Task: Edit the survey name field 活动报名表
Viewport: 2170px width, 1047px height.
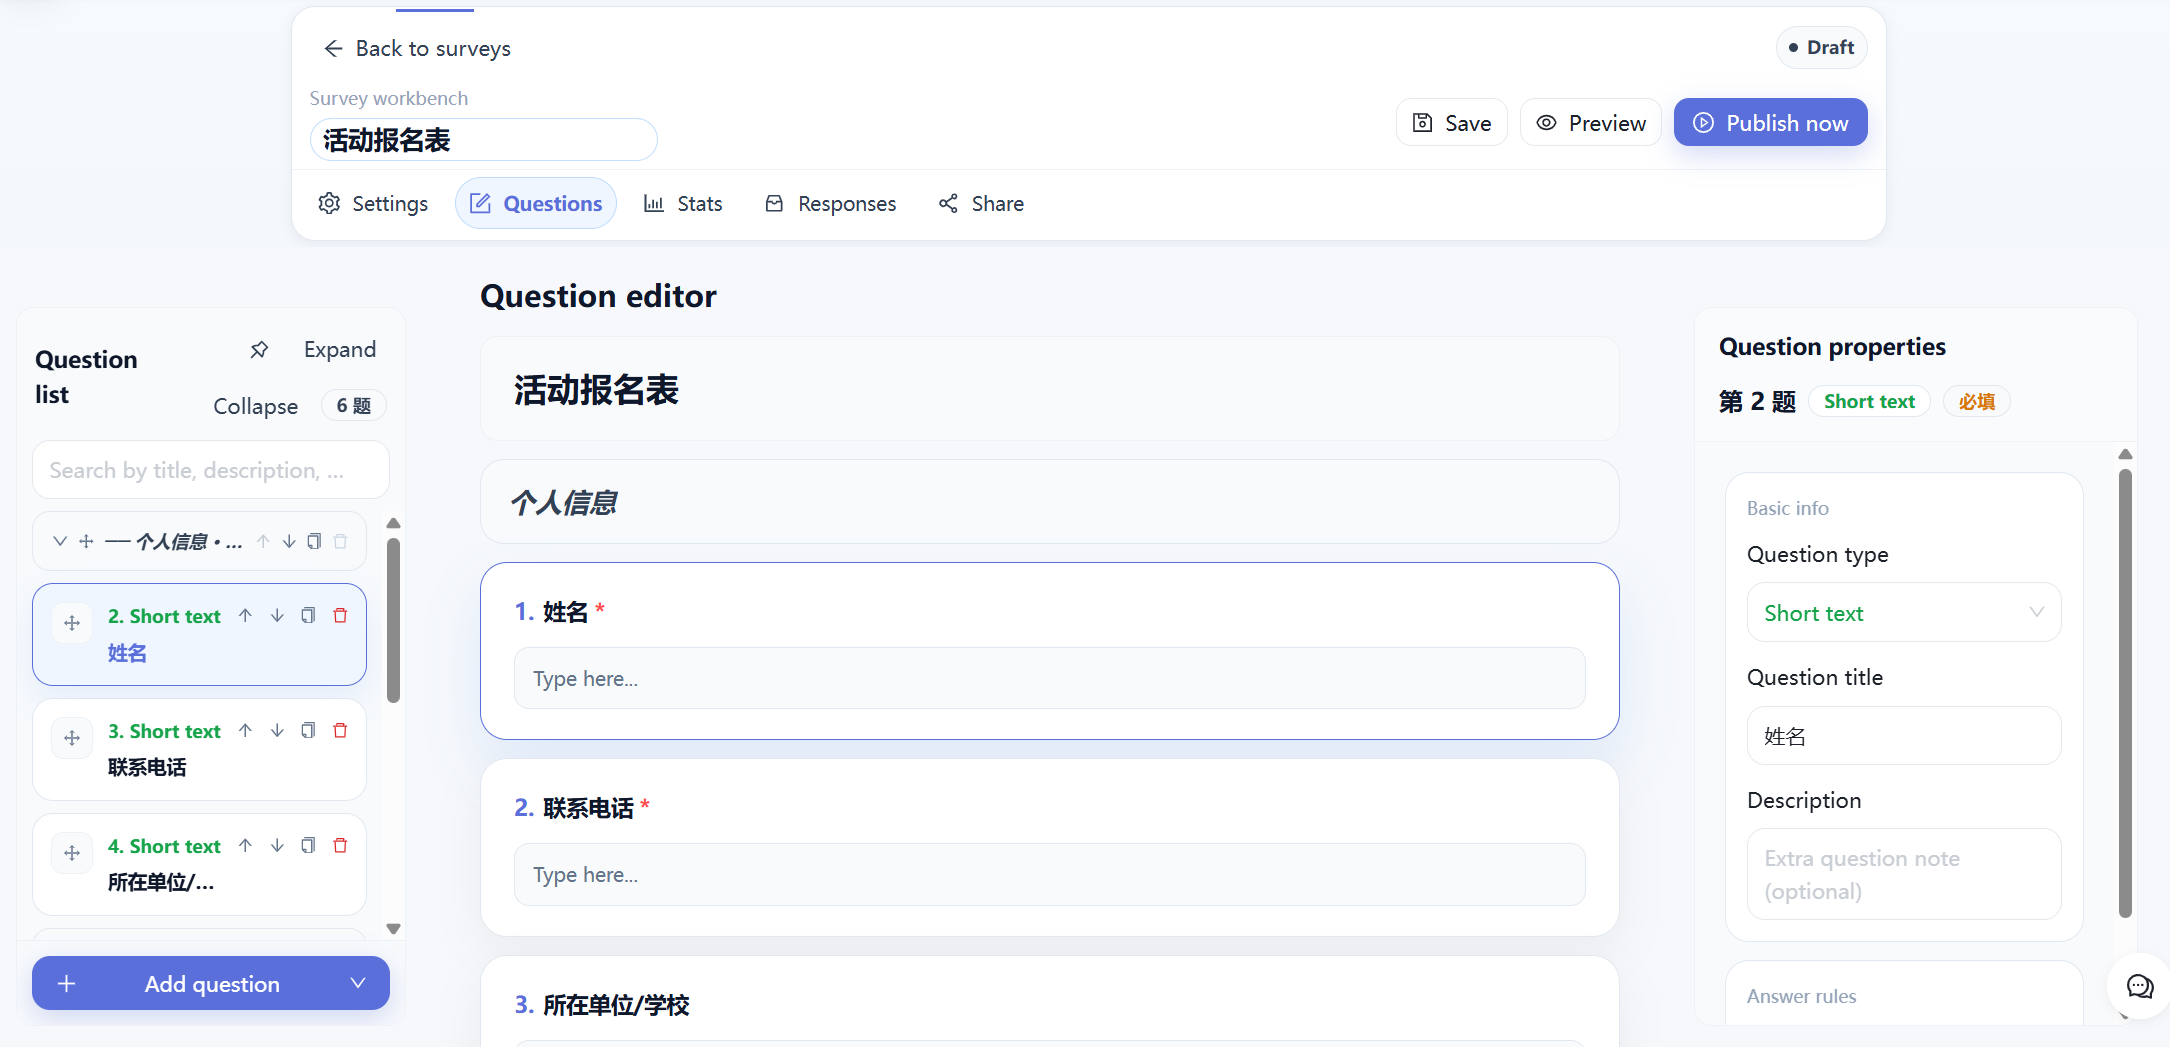Action: tap(484, 140)
